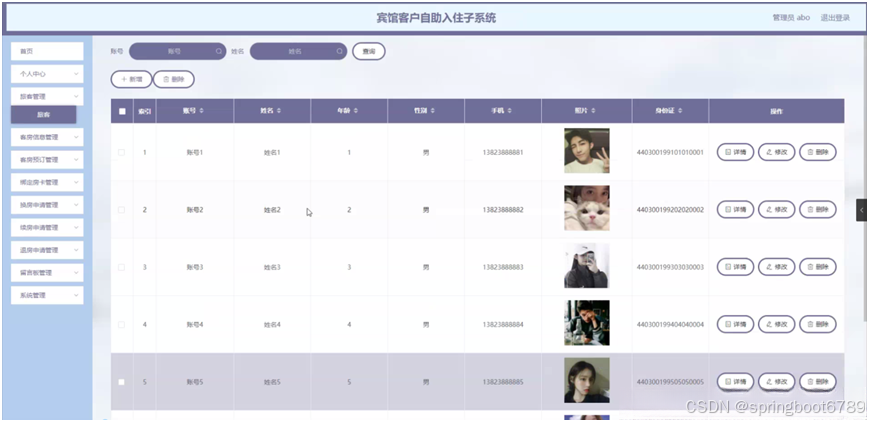Select the 旅客 submenu item
The image size is (869, 422).
click(44, 115)
